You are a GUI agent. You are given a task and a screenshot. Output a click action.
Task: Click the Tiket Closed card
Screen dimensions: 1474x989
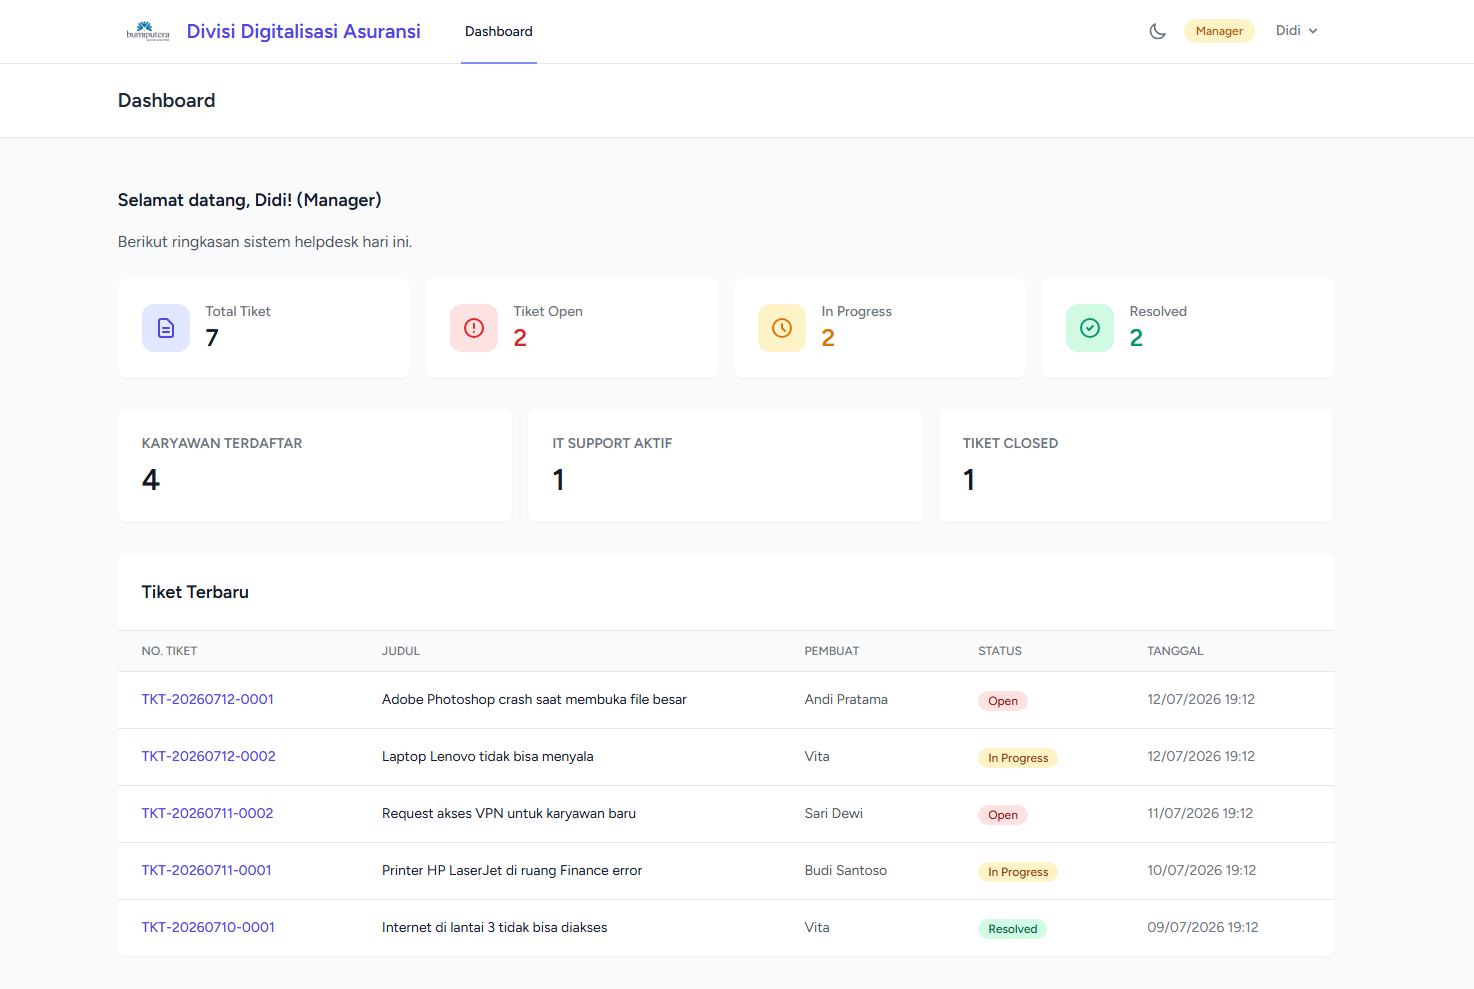(1136, 466)
